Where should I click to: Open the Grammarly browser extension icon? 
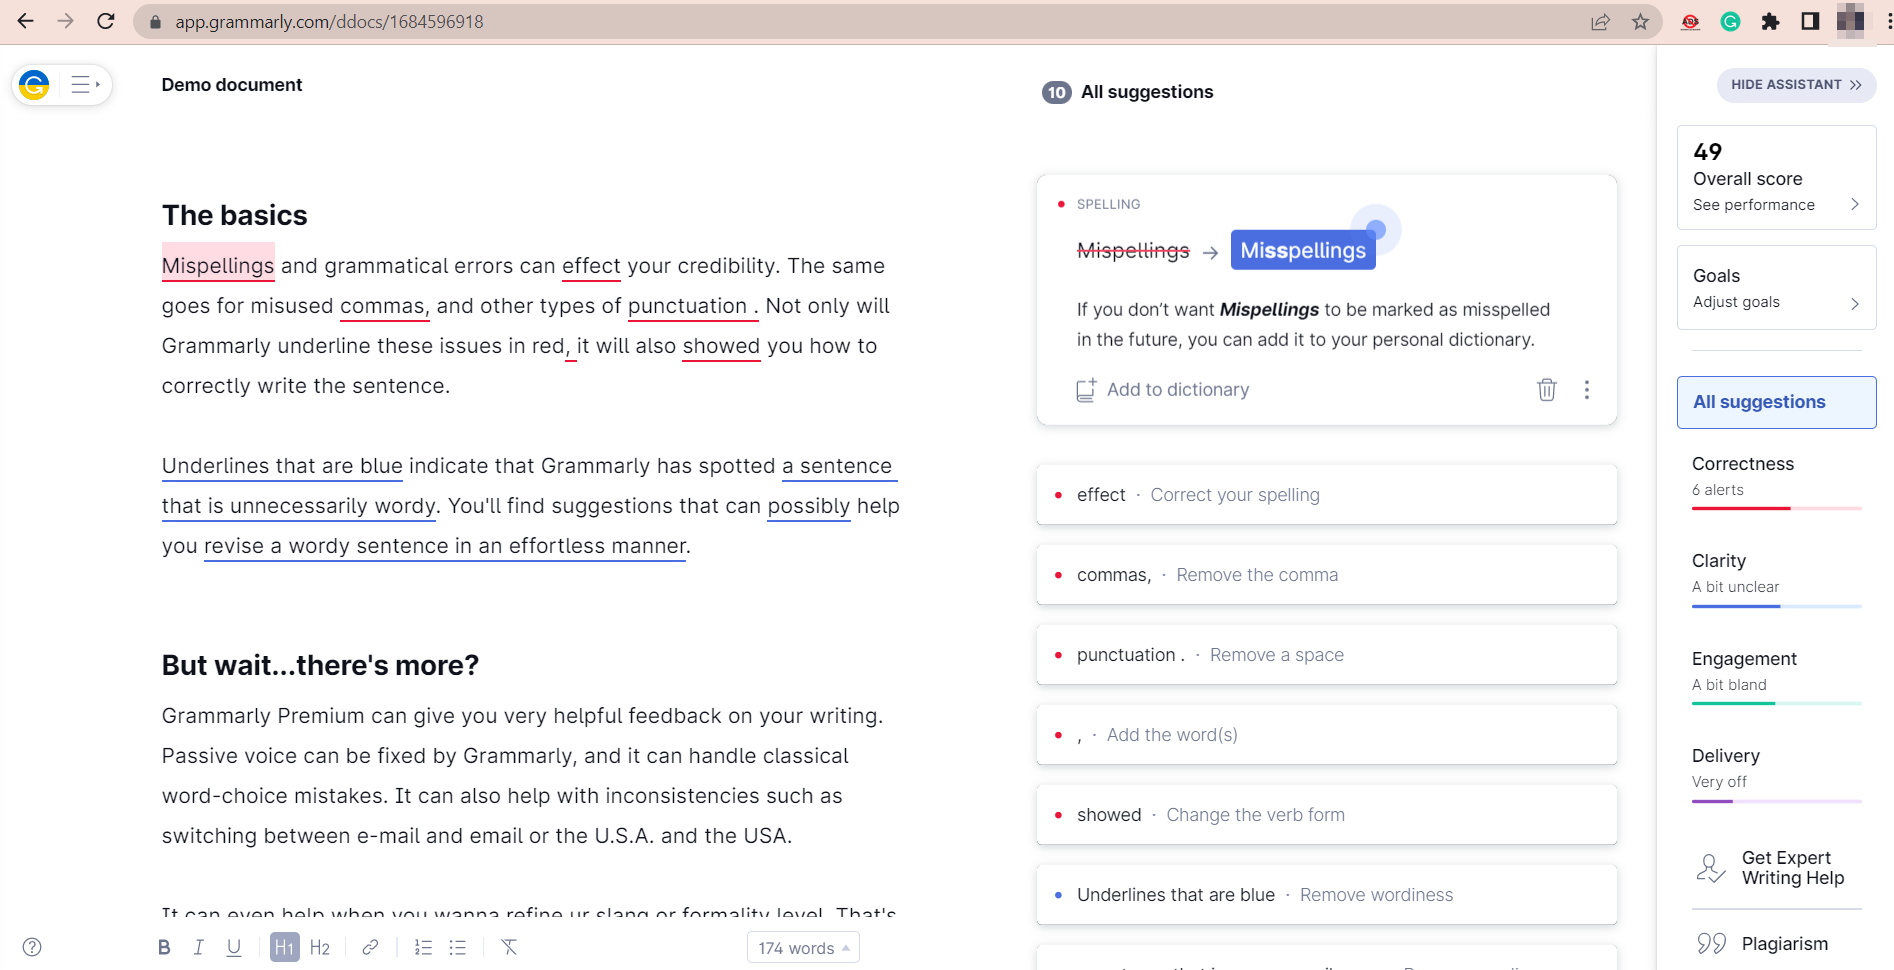(1730, 22)
